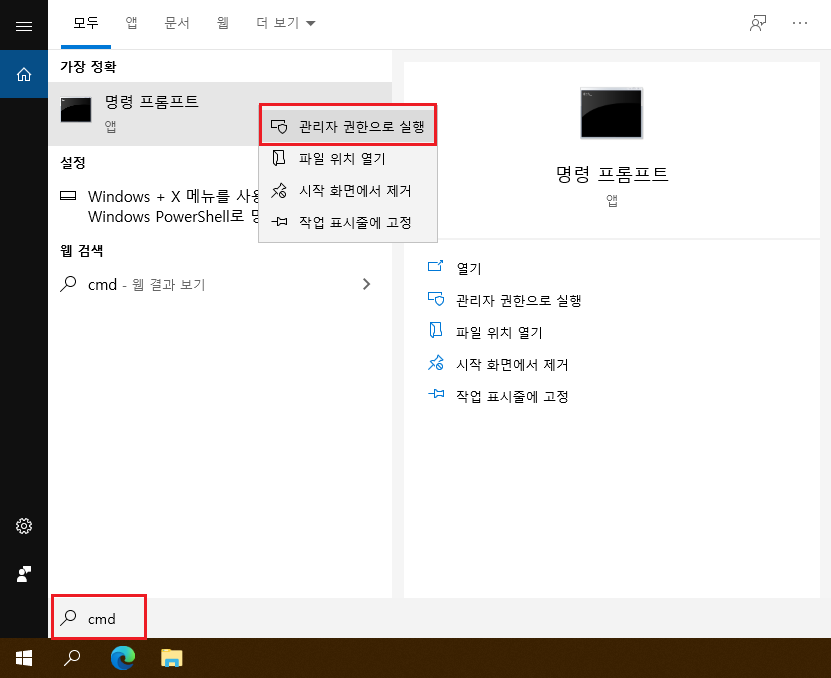
Task: Click the unpin-from-start icon in preview pane
Action: tap(436, 363)
